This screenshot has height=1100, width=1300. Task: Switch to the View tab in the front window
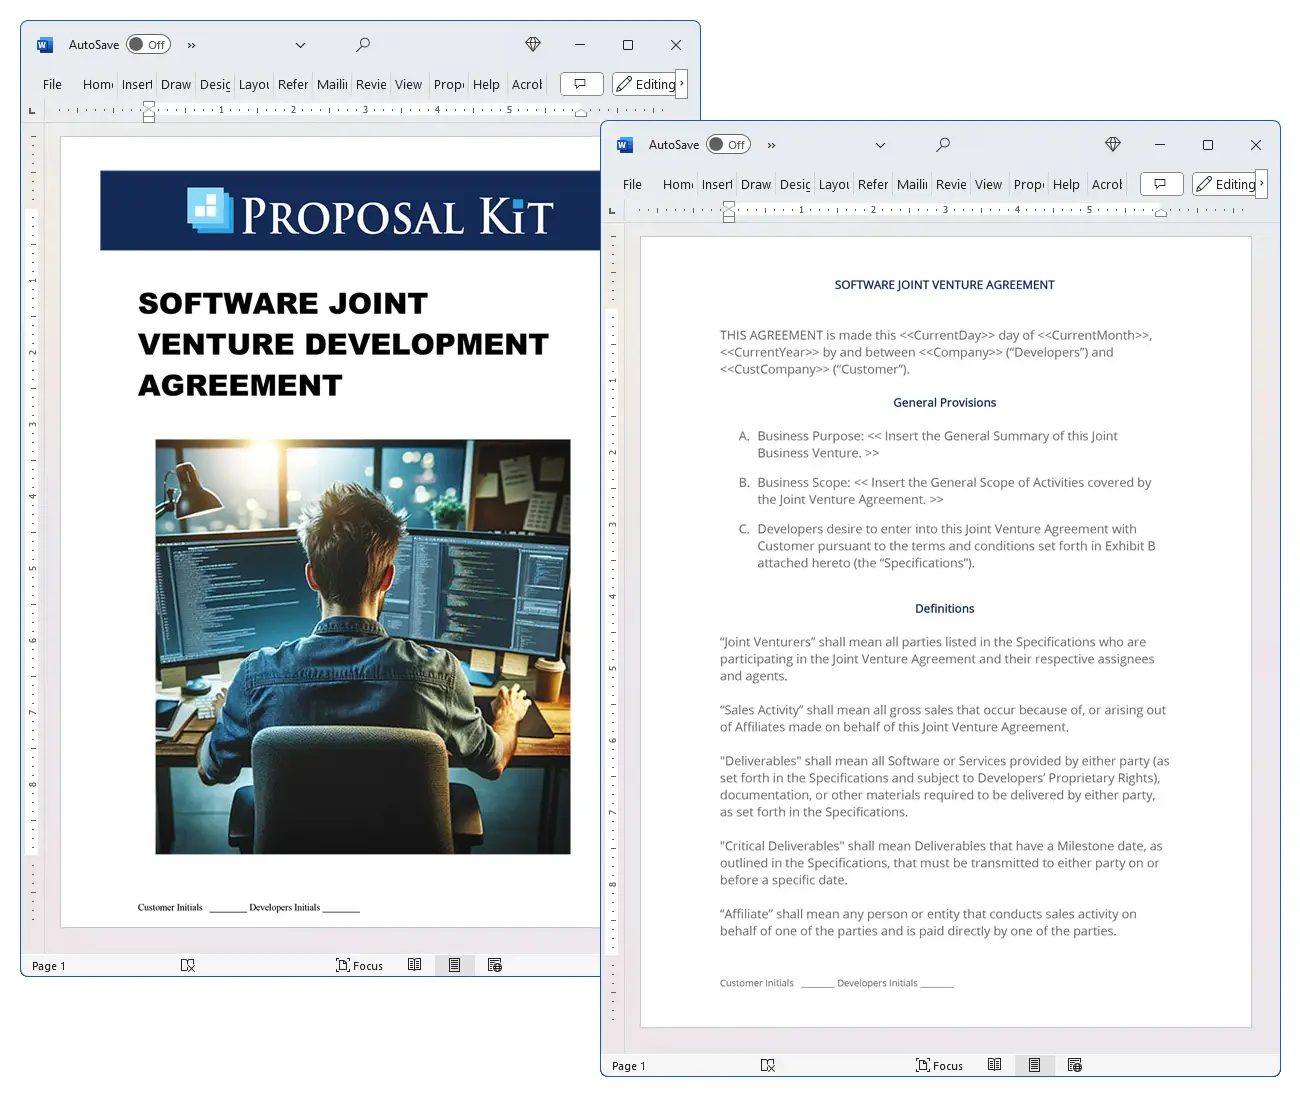tap(988, 184)
